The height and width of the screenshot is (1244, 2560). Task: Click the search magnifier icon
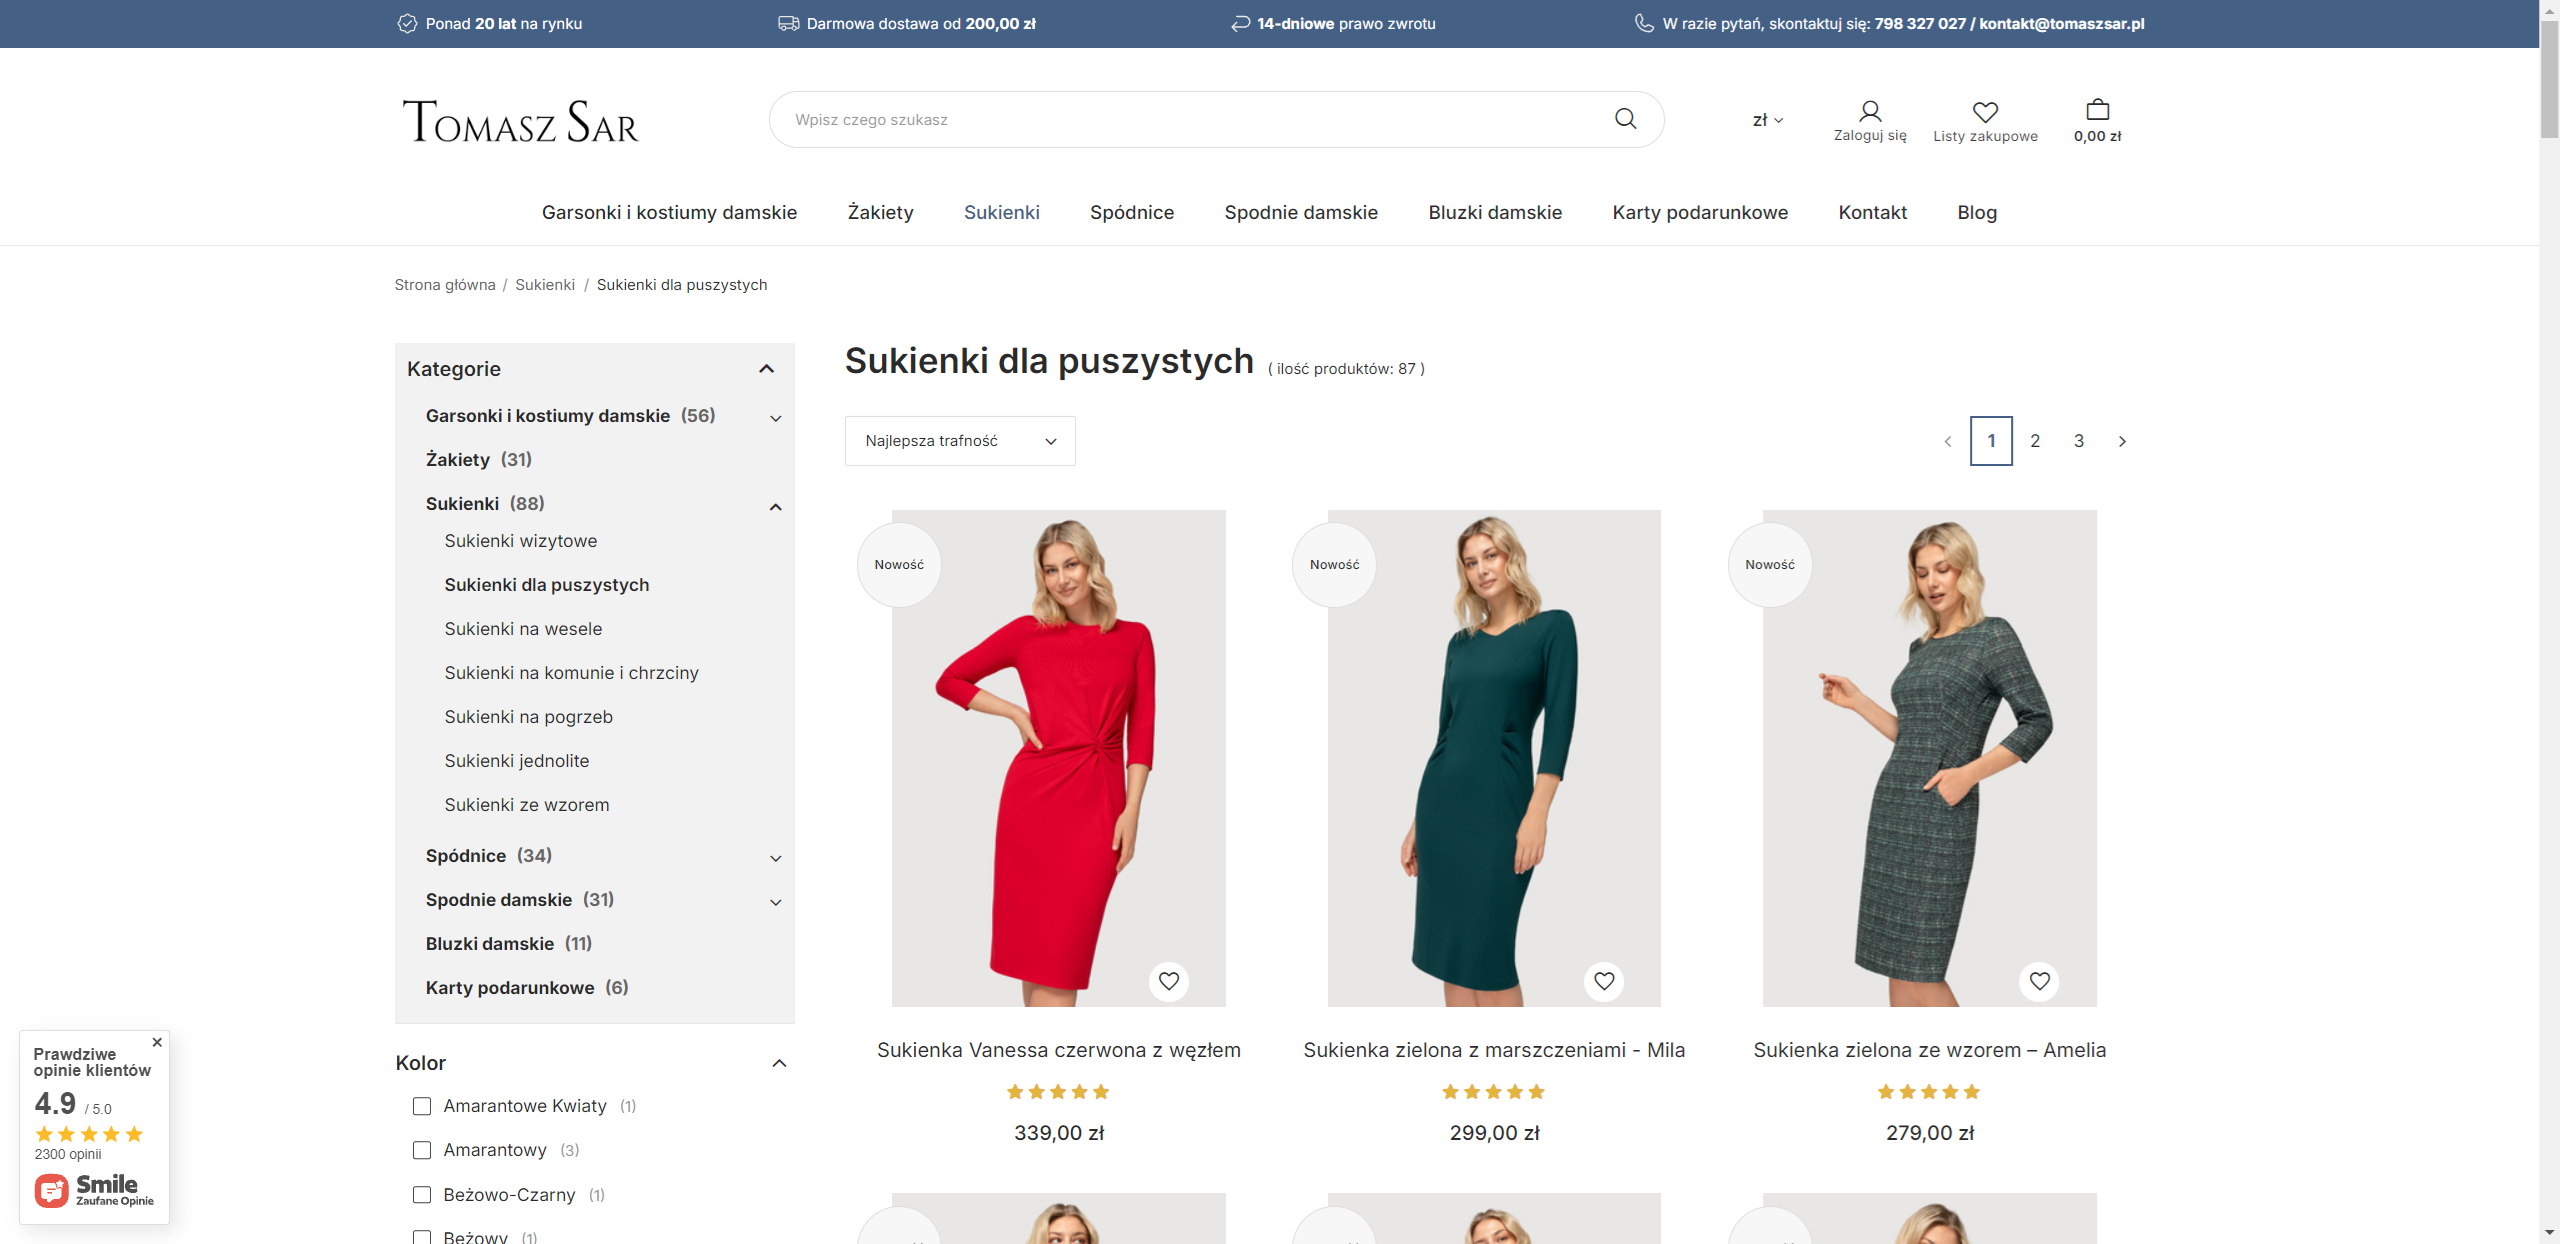1626,118
